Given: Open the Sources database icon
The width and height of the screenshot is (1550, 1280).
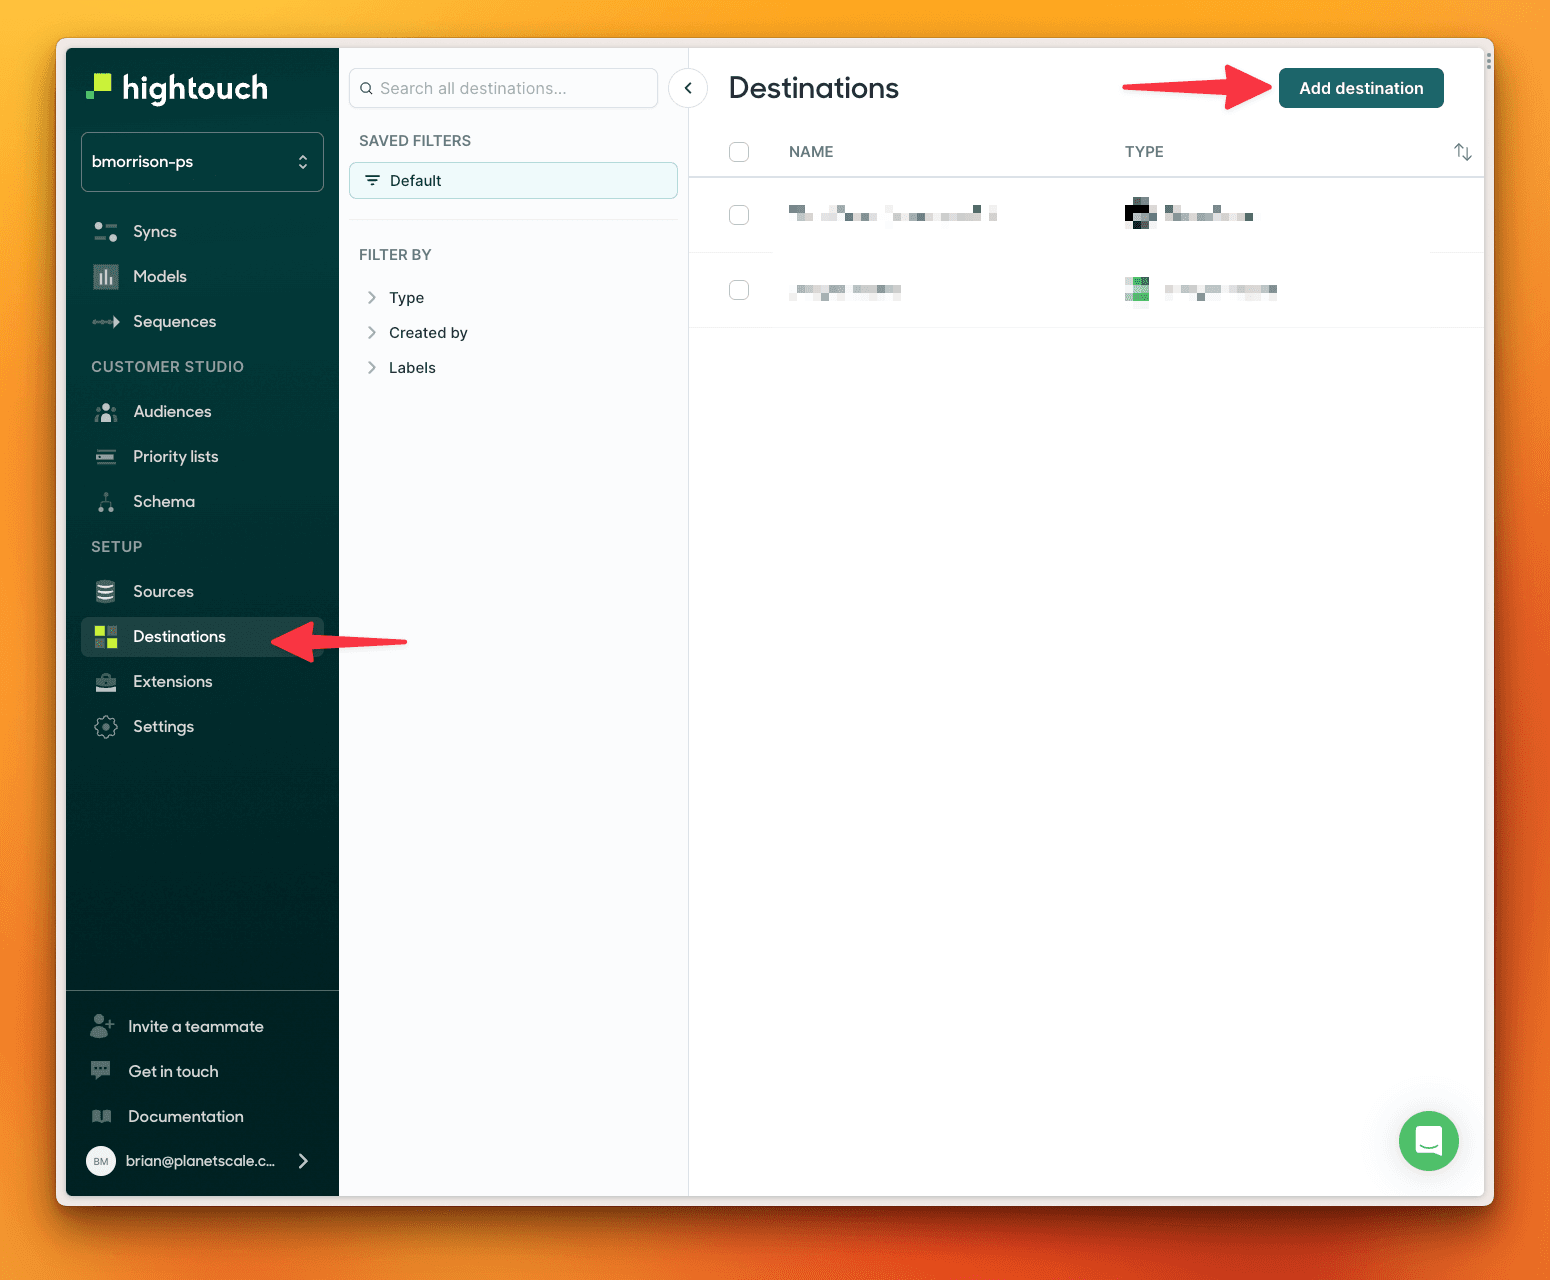Looking at the screenshot, I should (x=105, y=592).
